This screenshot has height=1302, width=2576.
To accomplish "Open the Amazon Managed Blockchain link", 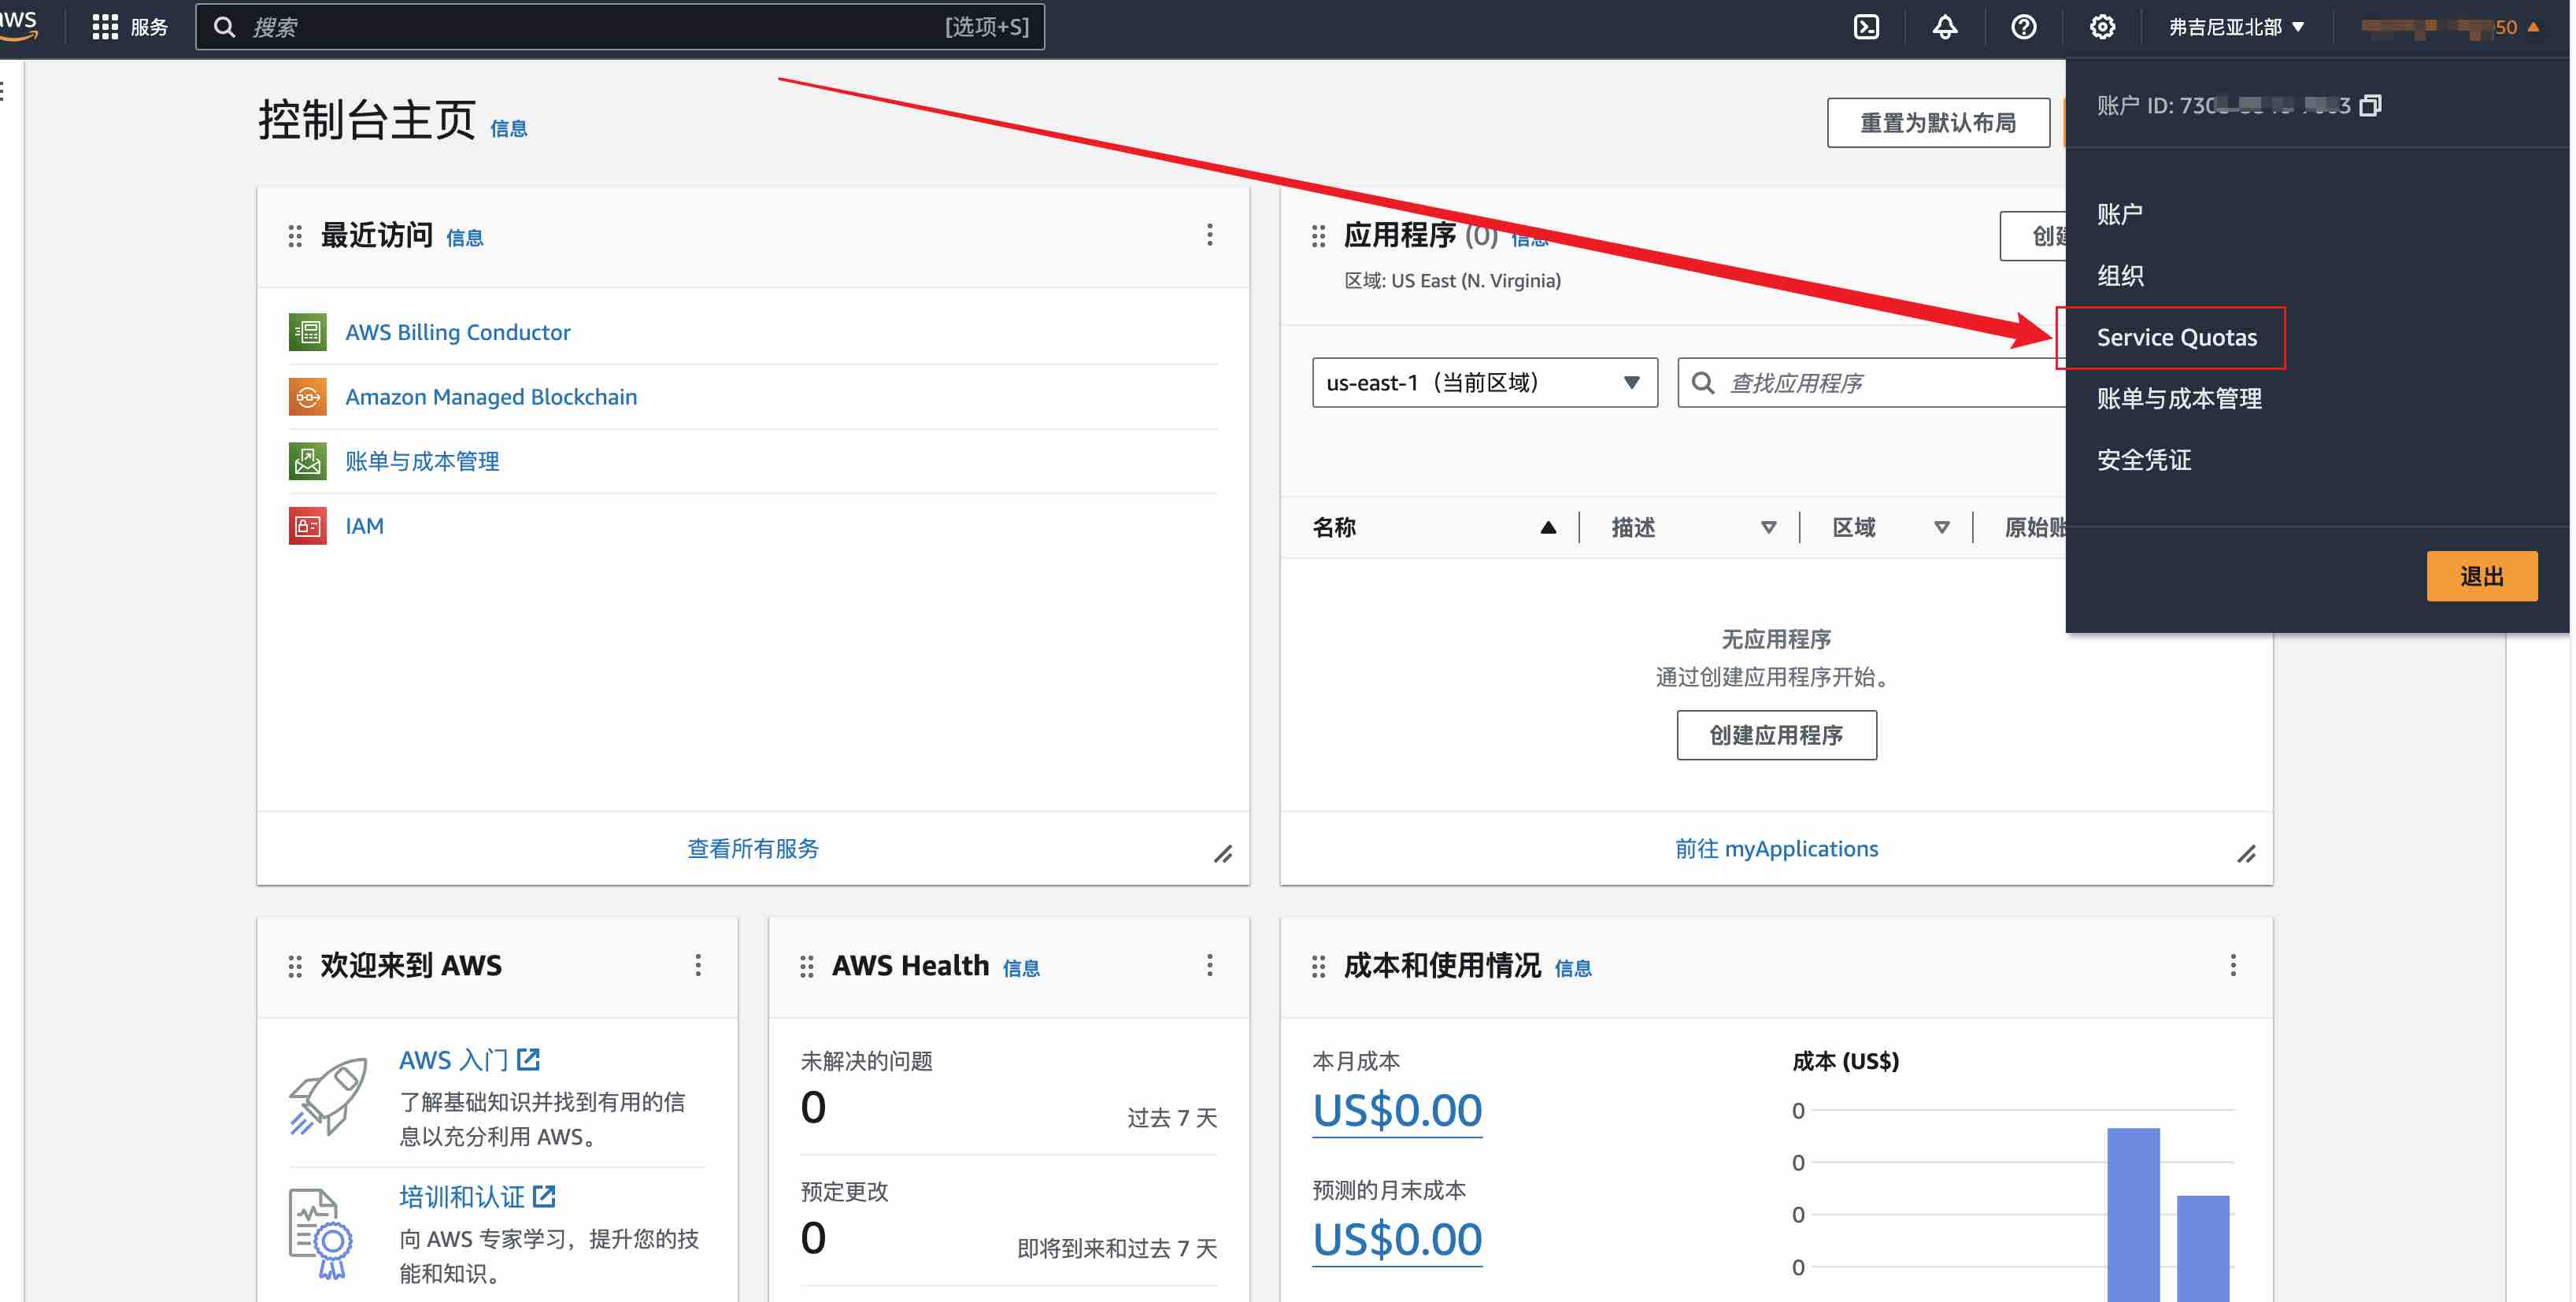I will coord(491,397).
